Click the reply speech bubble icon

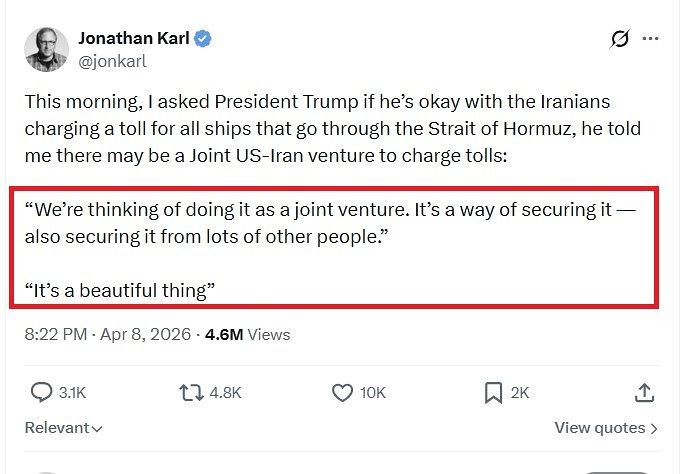(x=42, y=393)
